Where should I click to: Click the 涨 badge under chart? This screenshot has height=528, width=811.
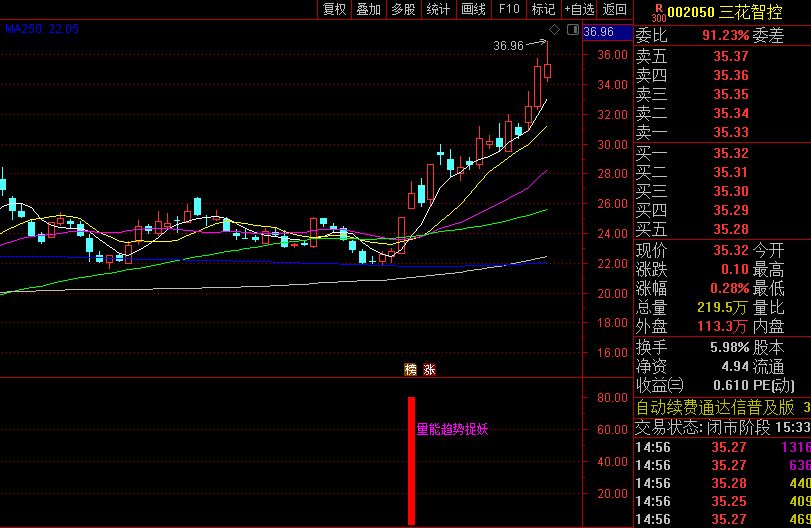click(x=429, y=369)
